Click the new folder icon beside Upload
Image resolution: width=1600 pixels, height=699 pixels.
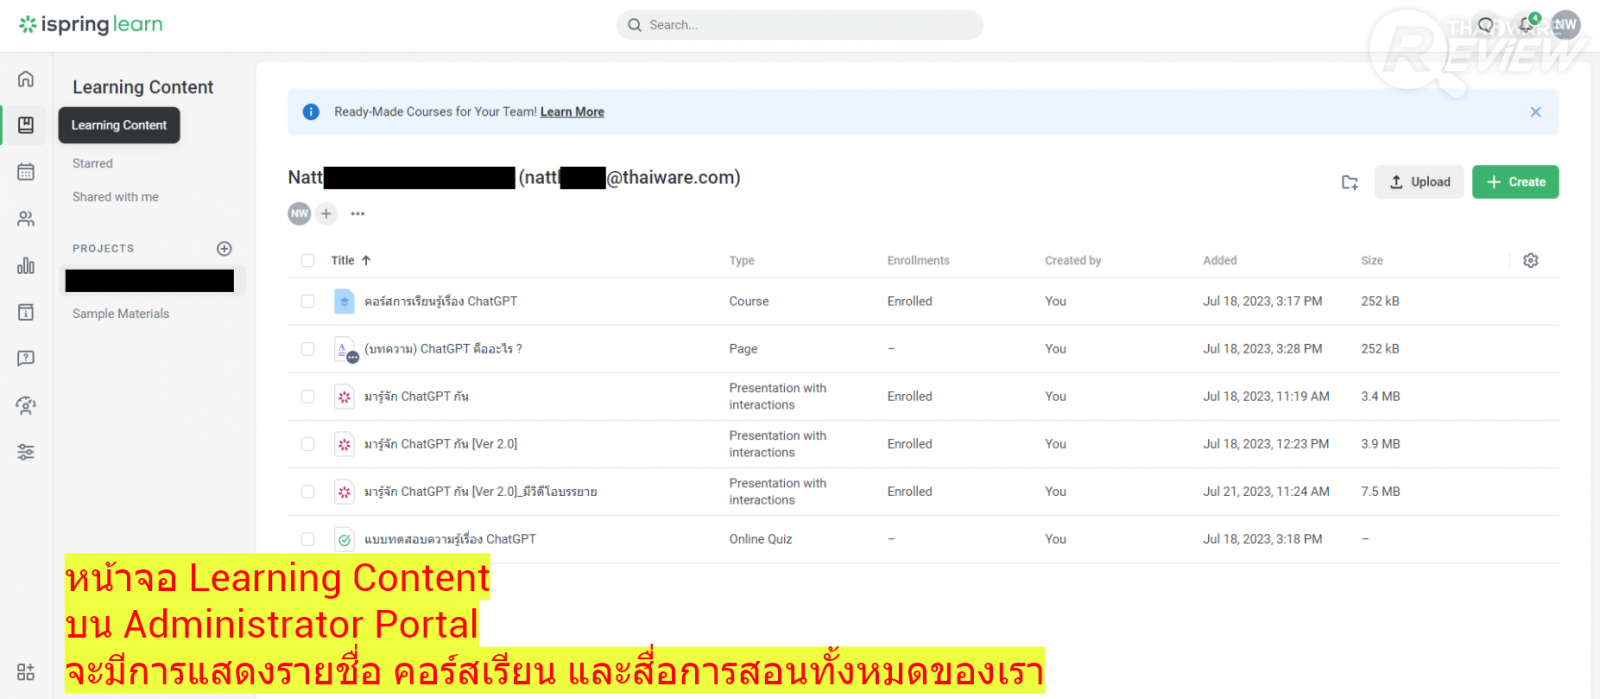click(x=1349, y=182)
